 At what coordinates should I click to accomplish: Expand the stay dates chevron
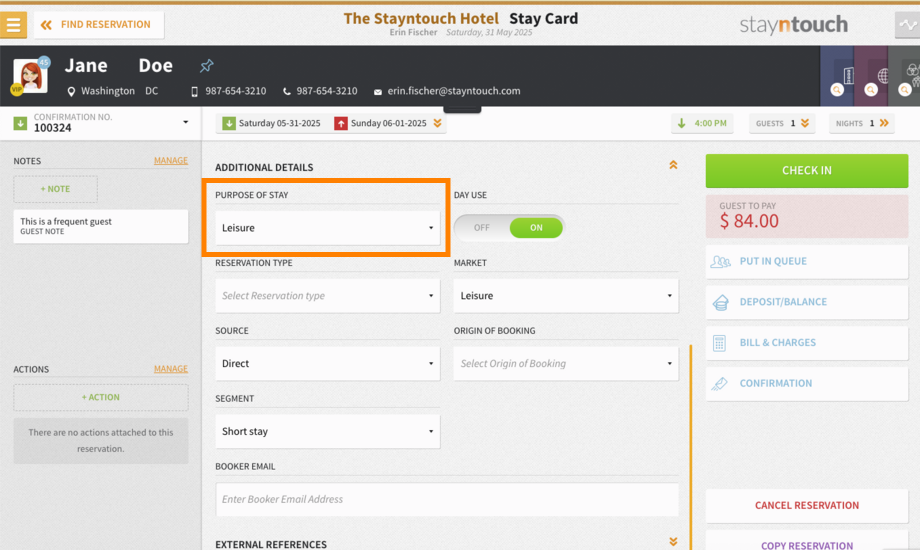point(437,123)
